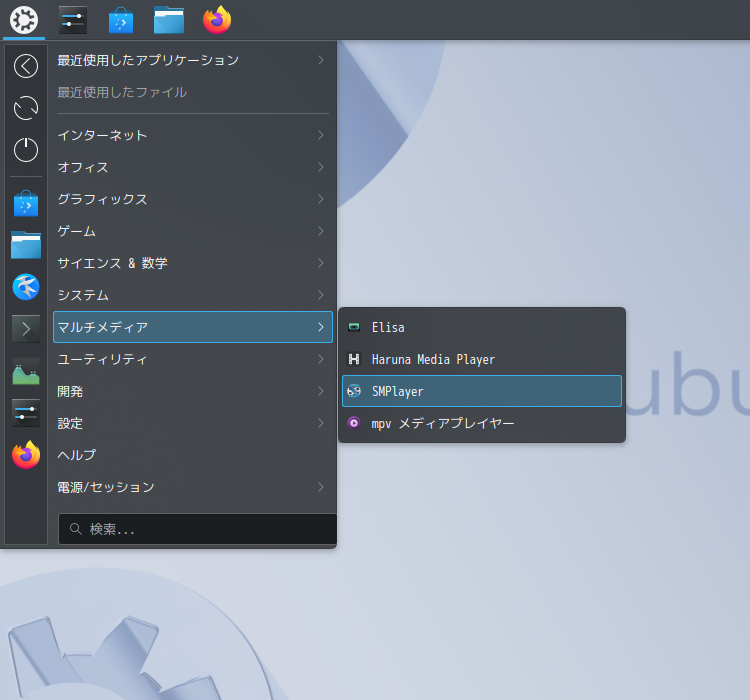Expand the サイエンス & 数学 category arrow

click(321, 263)
